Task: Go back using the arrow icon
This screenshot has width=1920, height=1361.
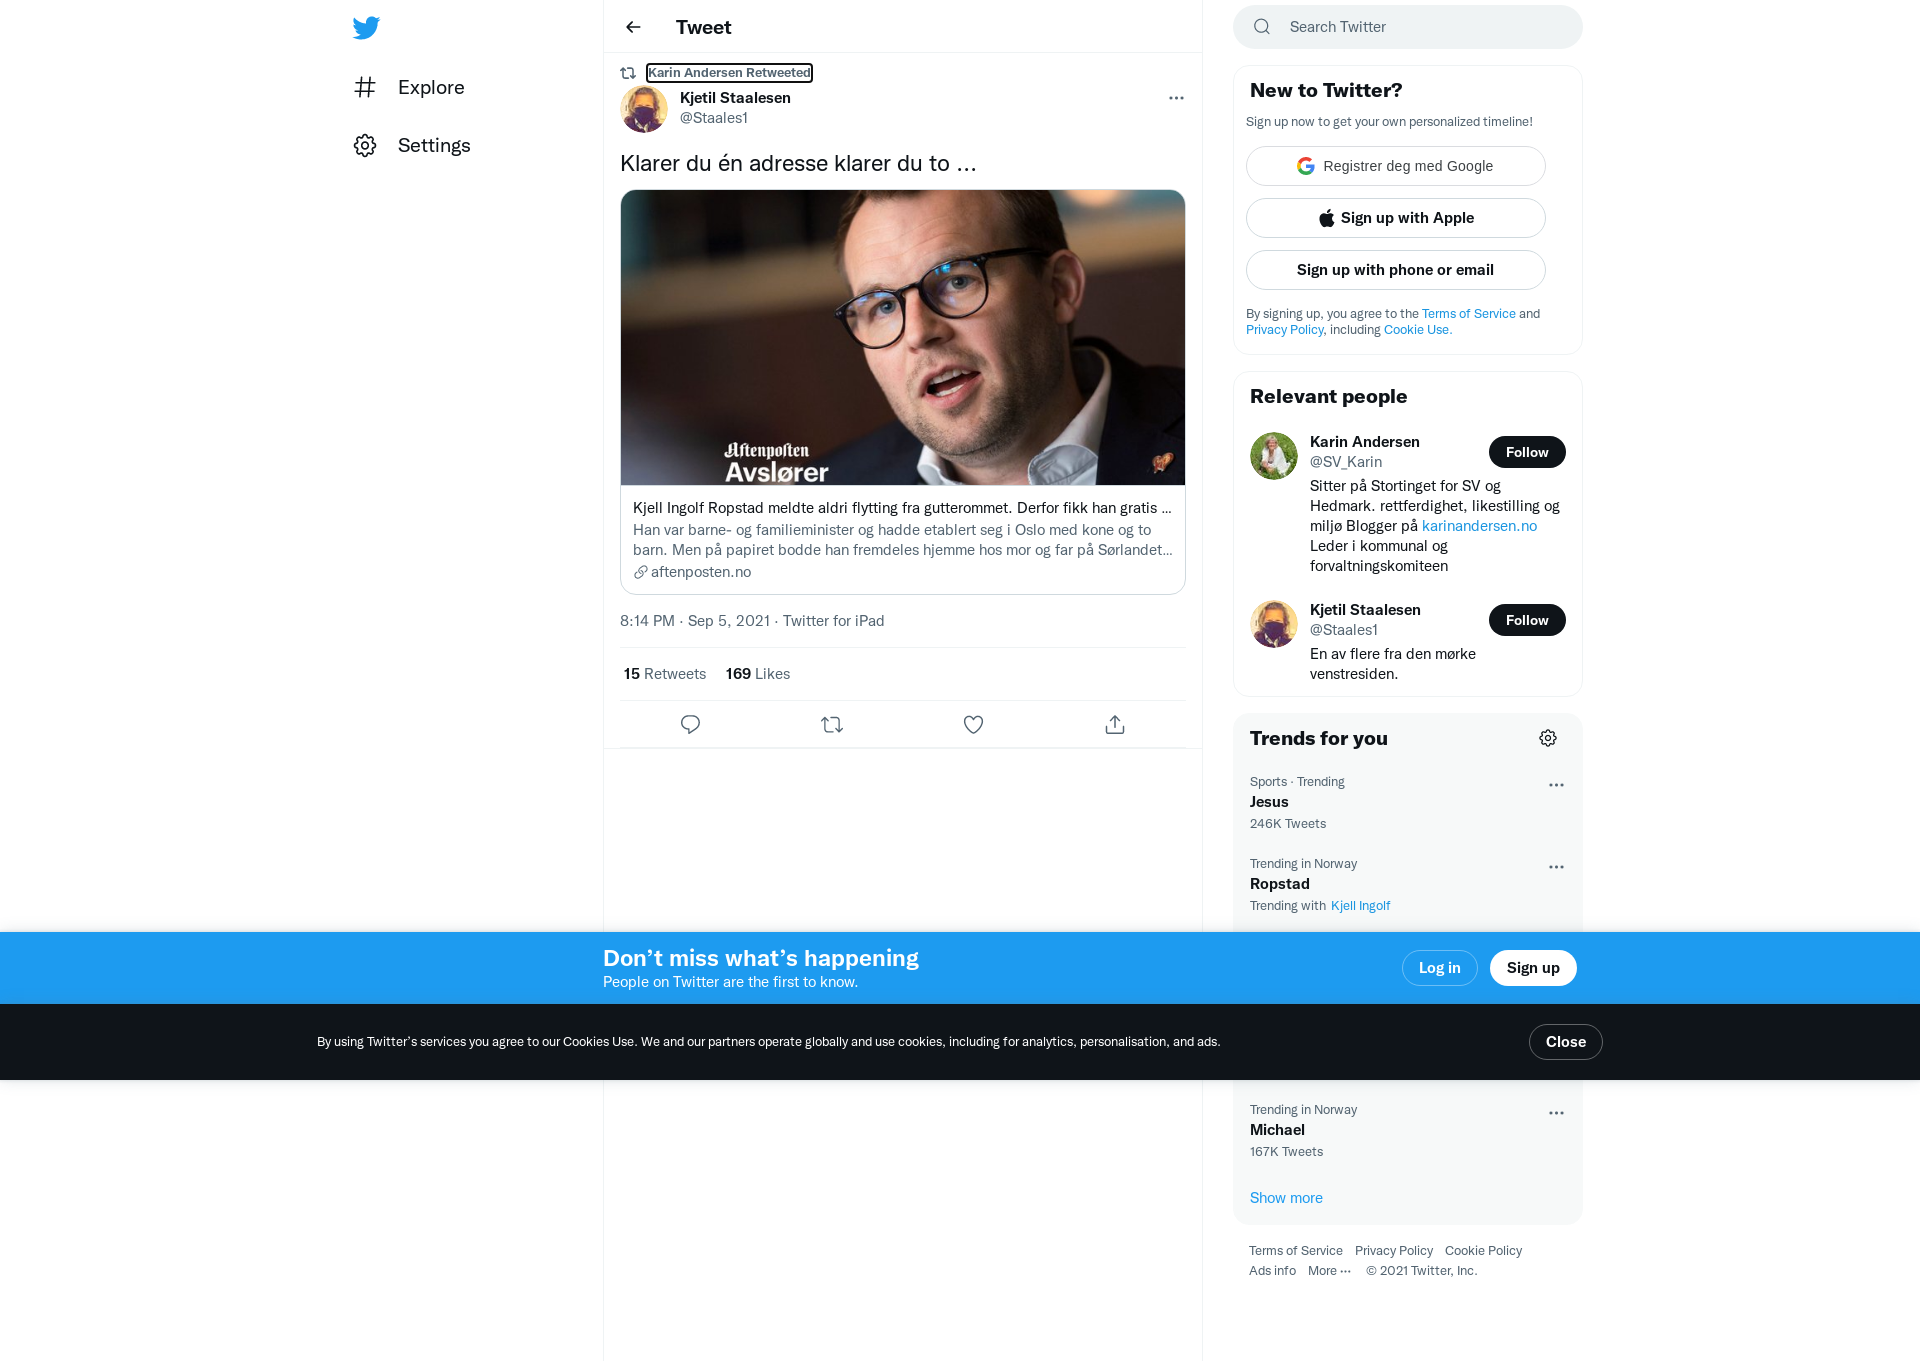Action: (633, 27)
